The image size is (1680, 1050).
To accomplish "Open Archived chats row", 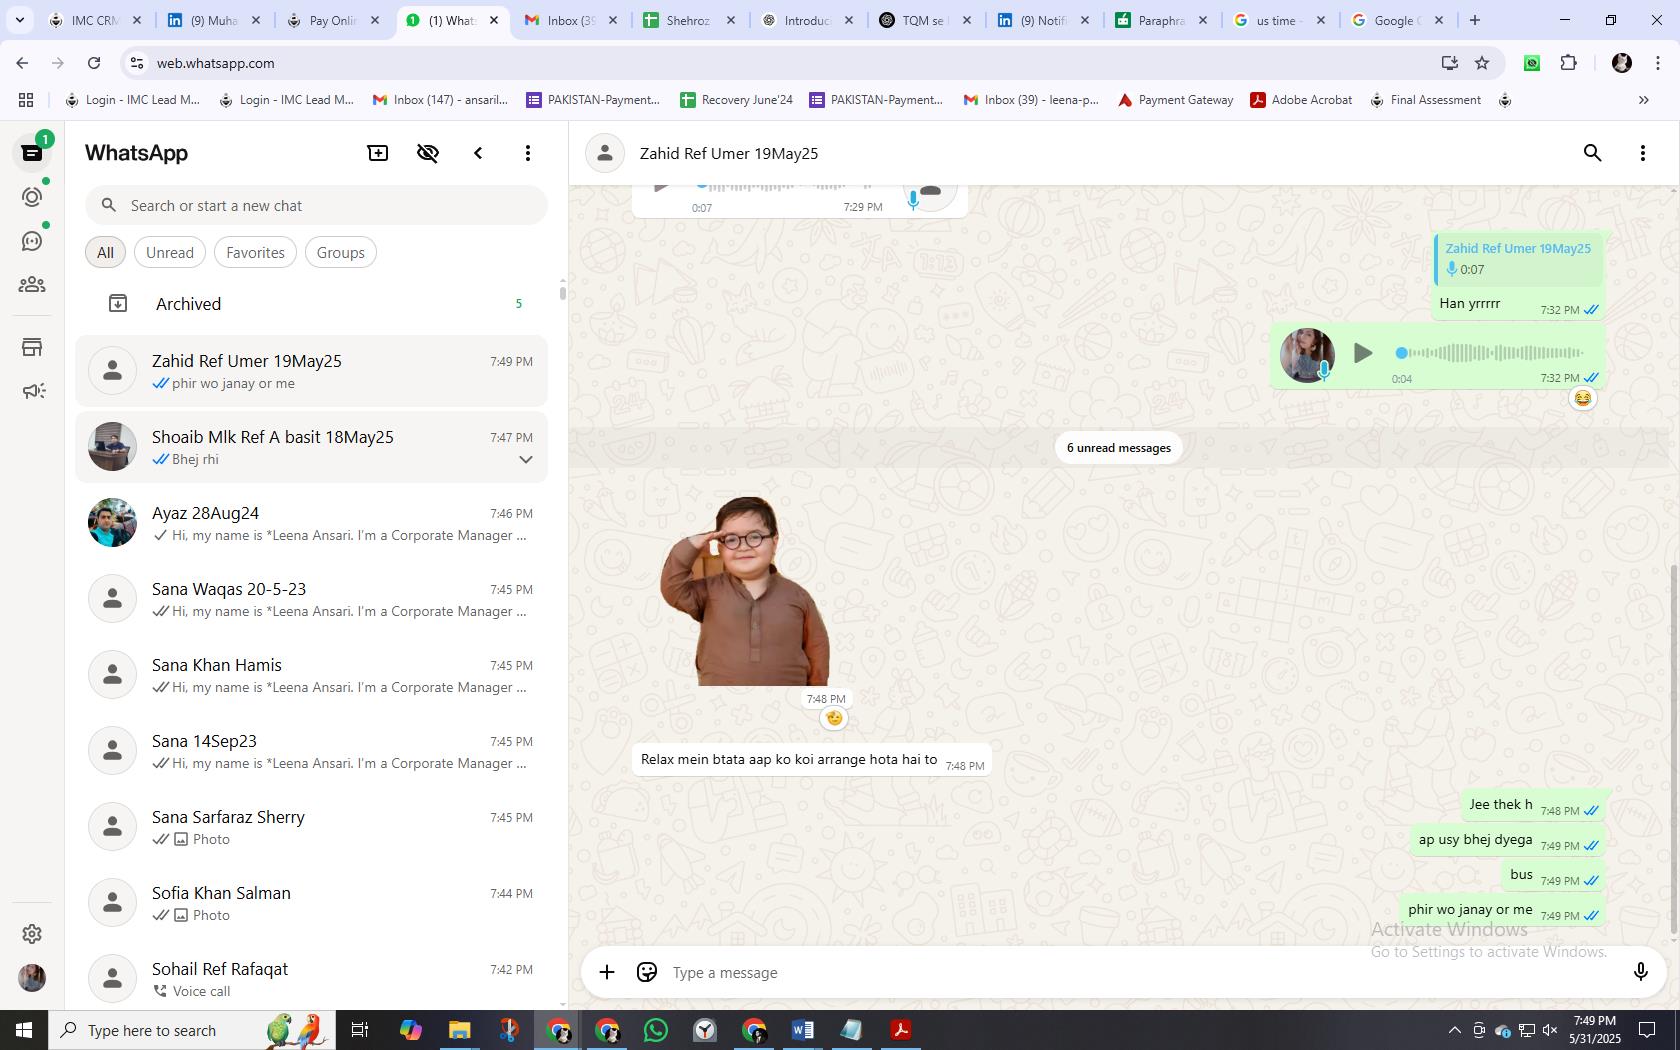I will click(x=312, y=304).
